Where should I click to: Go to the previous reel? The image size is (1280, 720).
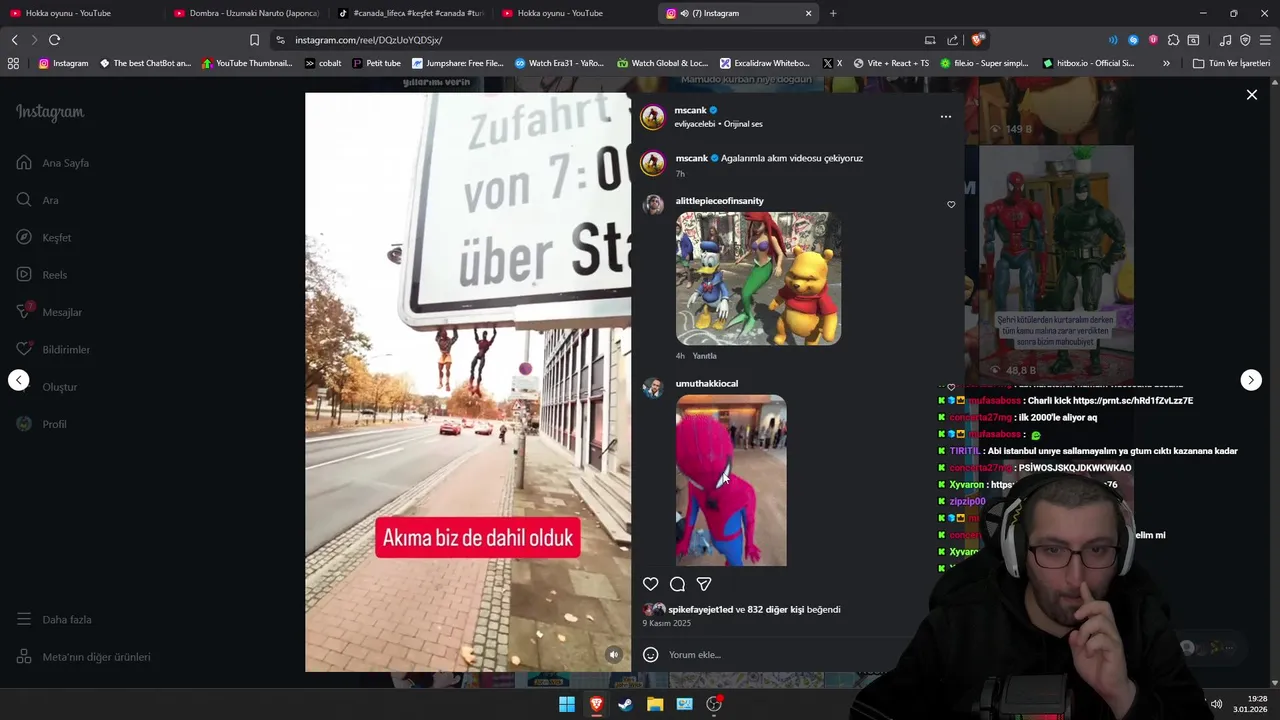19,380
